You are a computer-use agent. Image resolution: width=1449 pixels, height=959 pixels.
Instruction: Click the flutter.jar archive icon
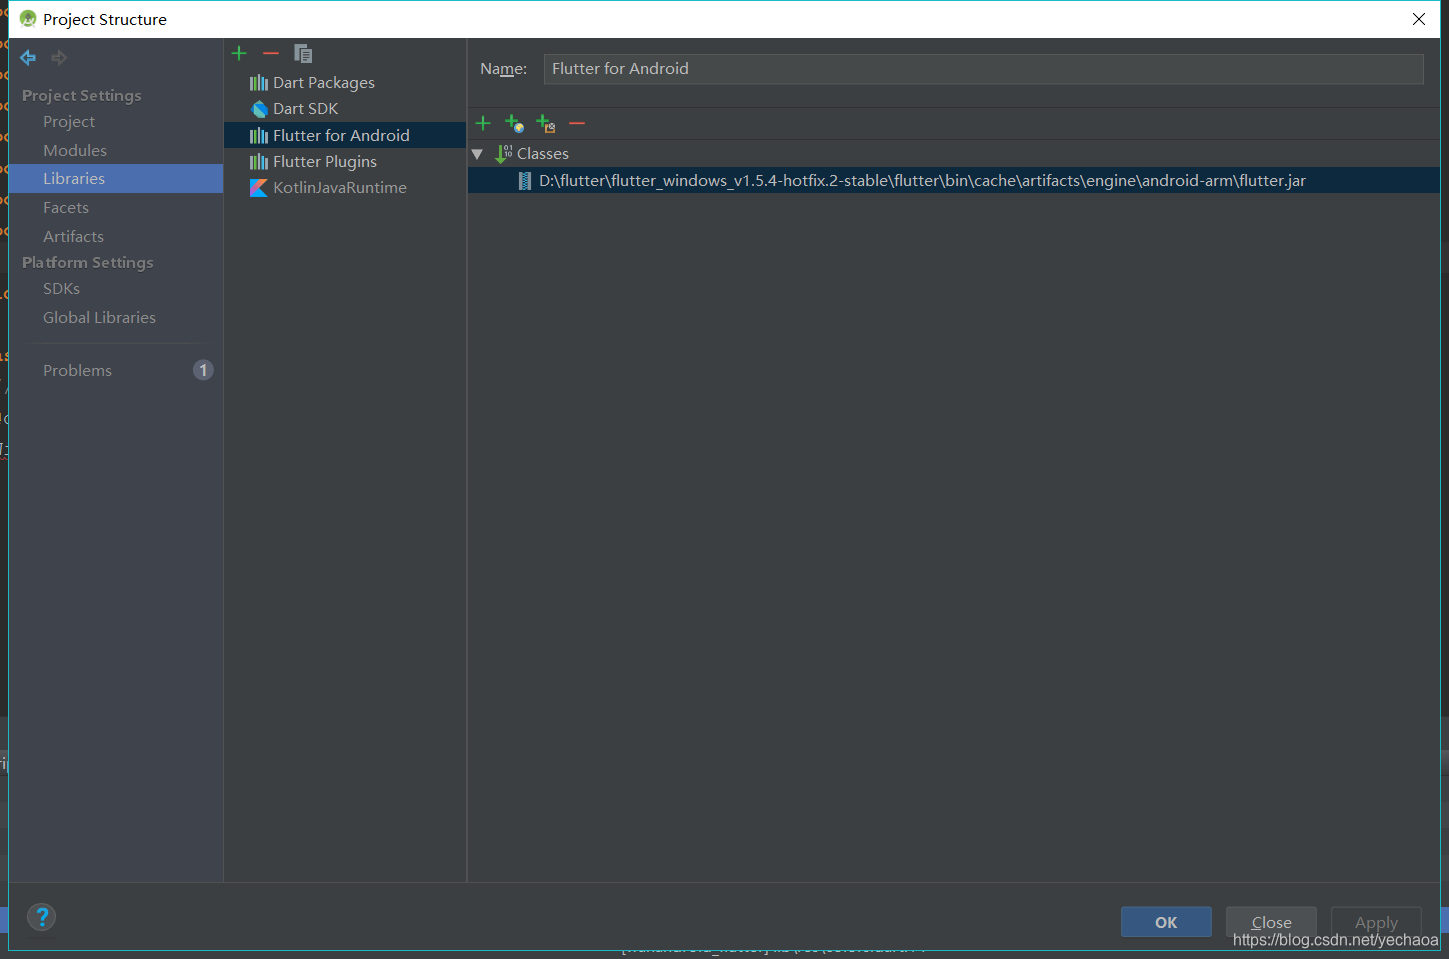pos(525,181)
